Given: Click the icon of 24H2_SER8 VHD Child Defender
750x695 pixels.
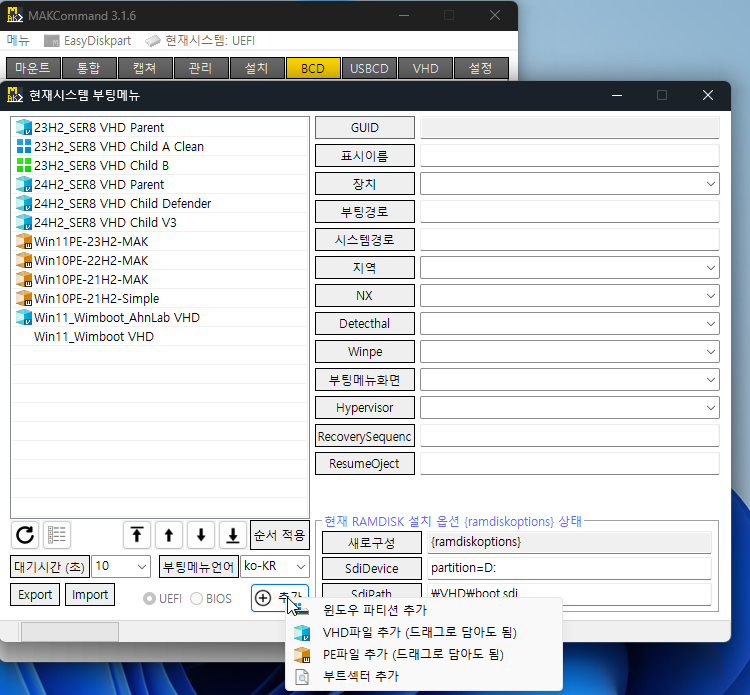Looking at the screenshot, I should tap(23, 203).
